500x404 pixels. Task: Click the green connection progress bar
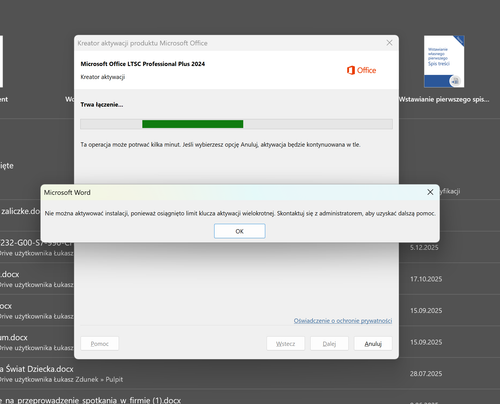(236, 124)
